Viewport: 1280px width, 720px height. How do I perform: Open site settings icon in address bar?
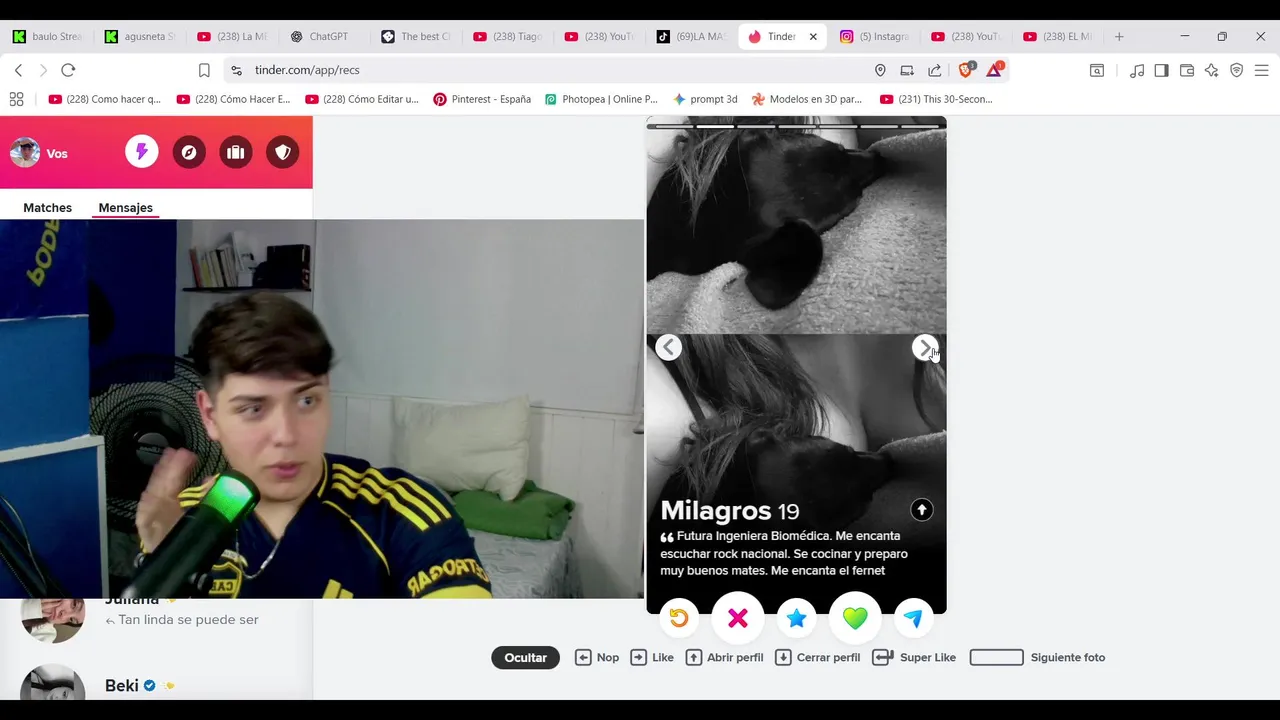[x=236, y=70]
